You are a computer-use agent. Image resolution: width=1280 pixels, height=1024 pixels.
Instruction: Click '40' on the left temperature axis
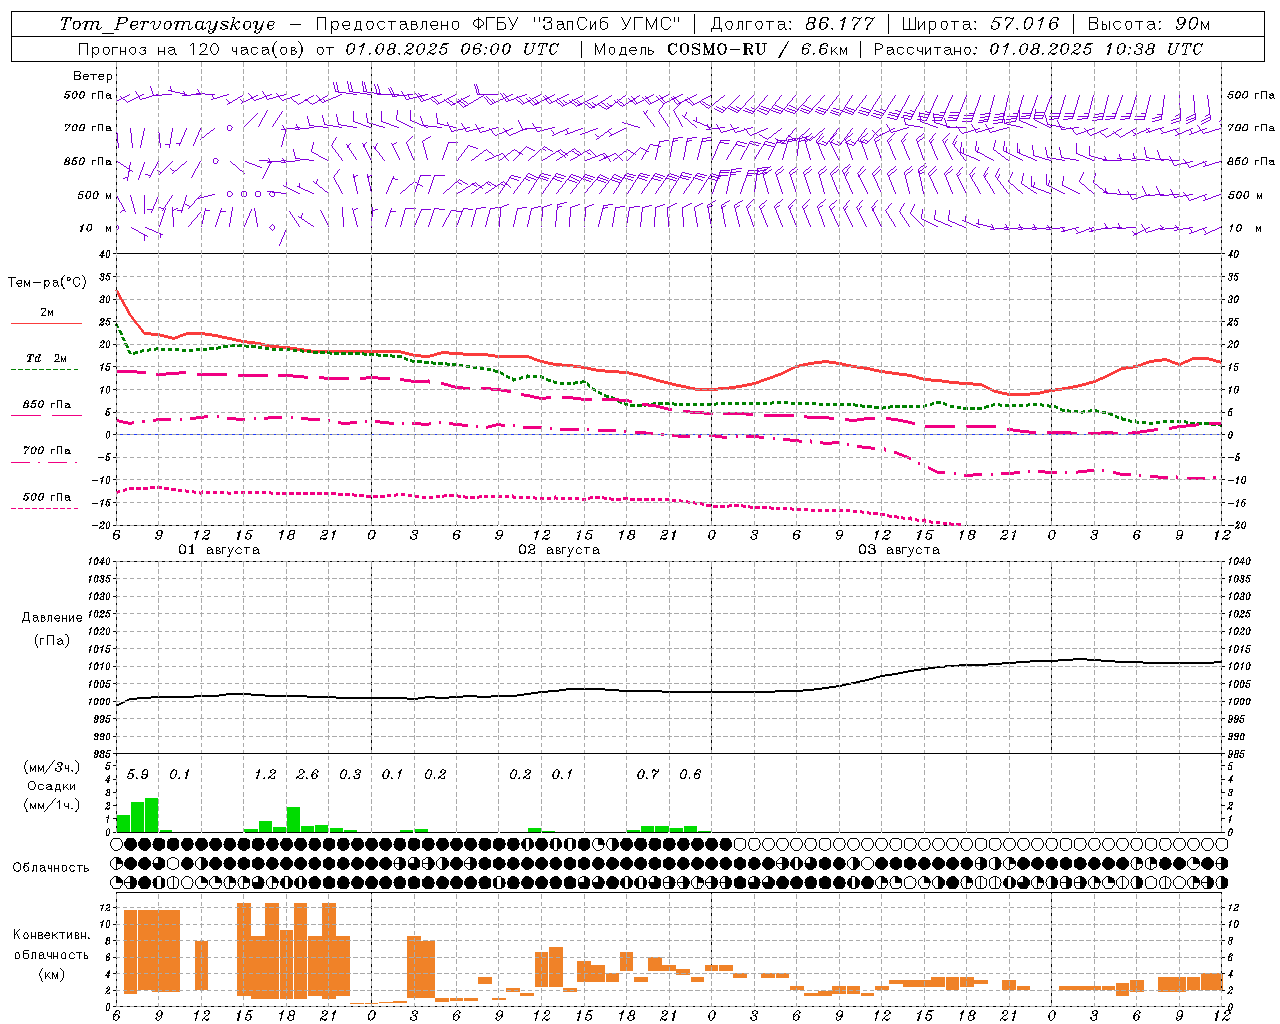106,254
